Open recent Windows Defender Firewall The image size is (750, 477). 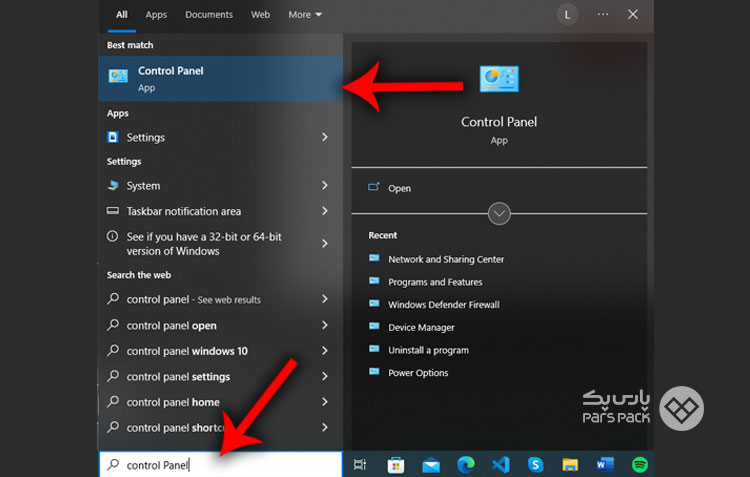coord(443,304)
